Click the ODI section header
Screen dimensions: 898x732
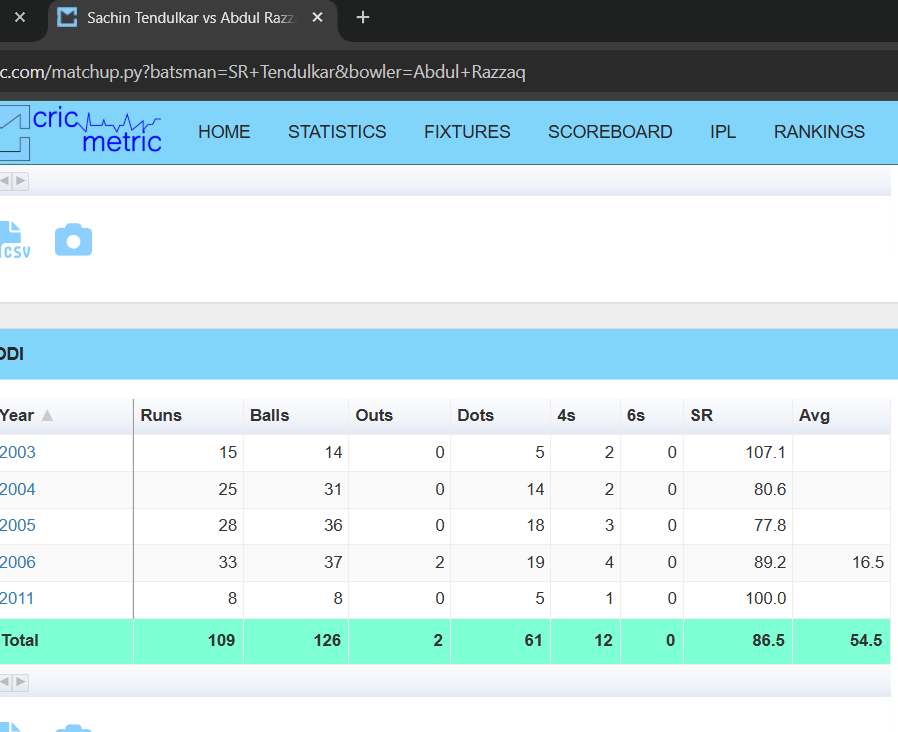pyautogui.click(x=449, y=354)
